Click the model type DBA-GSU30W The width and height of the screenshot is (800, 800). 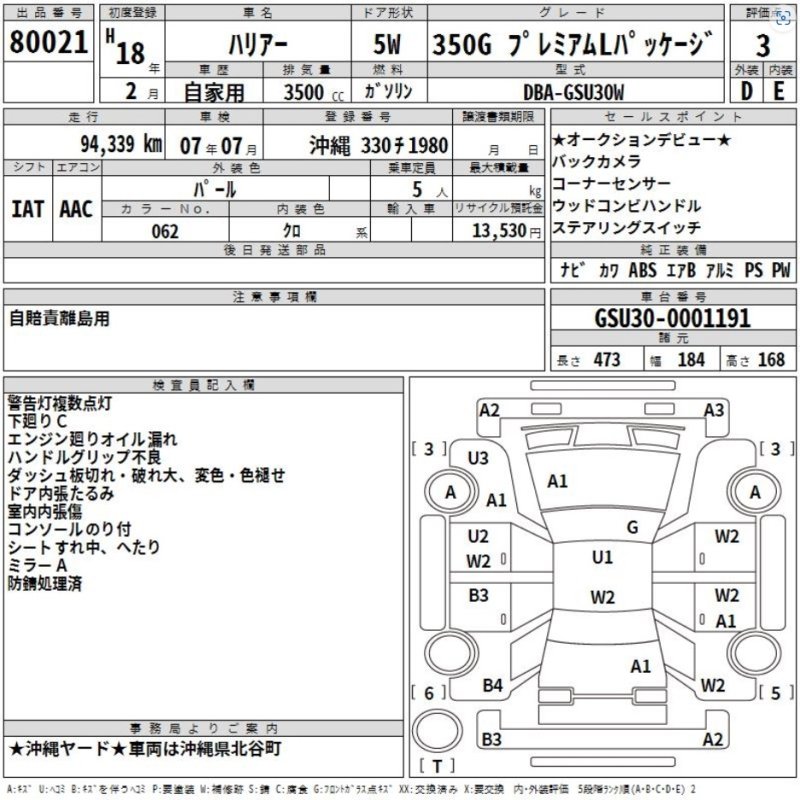click(x=574, y=91)
